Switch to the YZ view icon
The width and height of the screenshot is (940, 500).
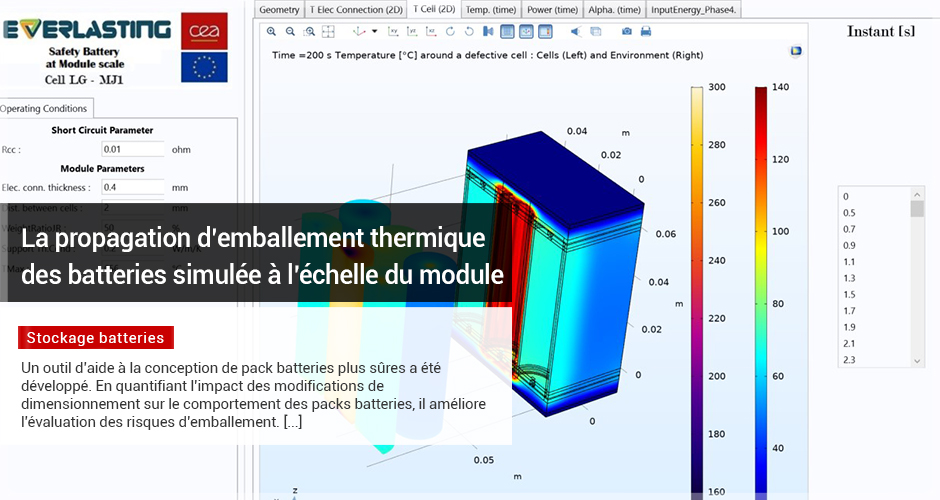tap(411, 31)
